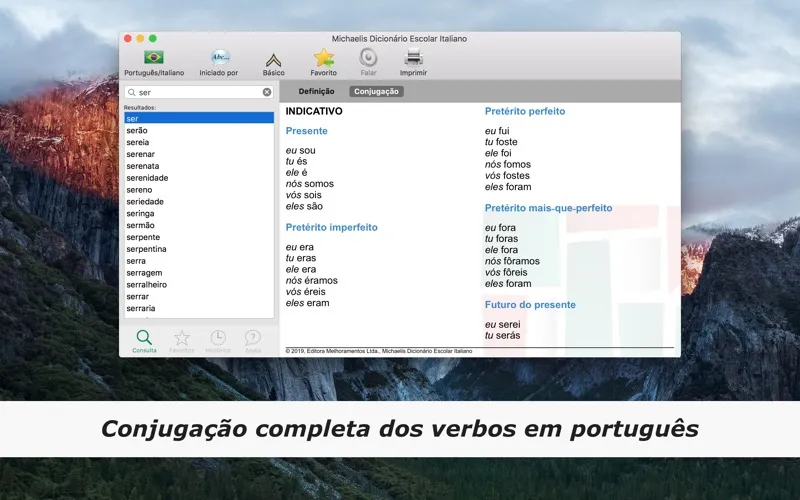The width and height of the screenshot is (800, 500).
Task: Open the Ajuda help icon
Action: pyautogui.click(x=253, y=338)
